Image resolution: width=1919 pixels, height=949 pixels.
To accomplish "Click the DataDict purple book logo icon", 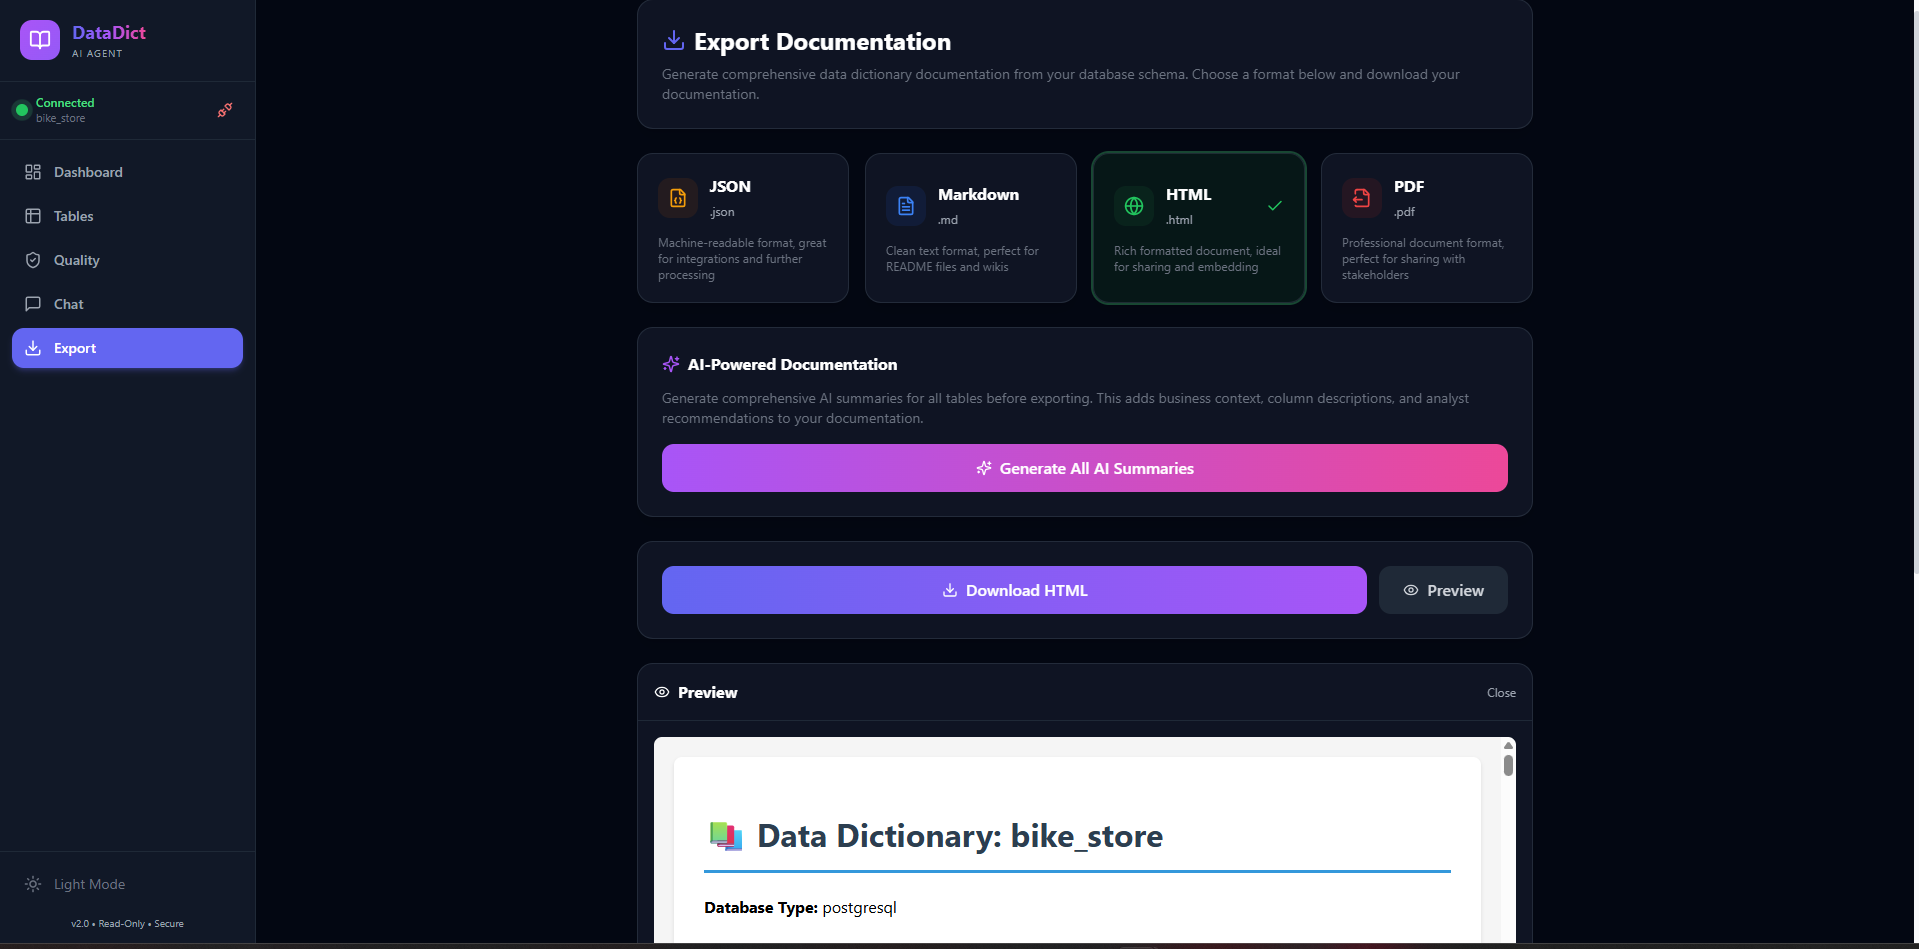I will pyautogui.click(x=40, y=40).
